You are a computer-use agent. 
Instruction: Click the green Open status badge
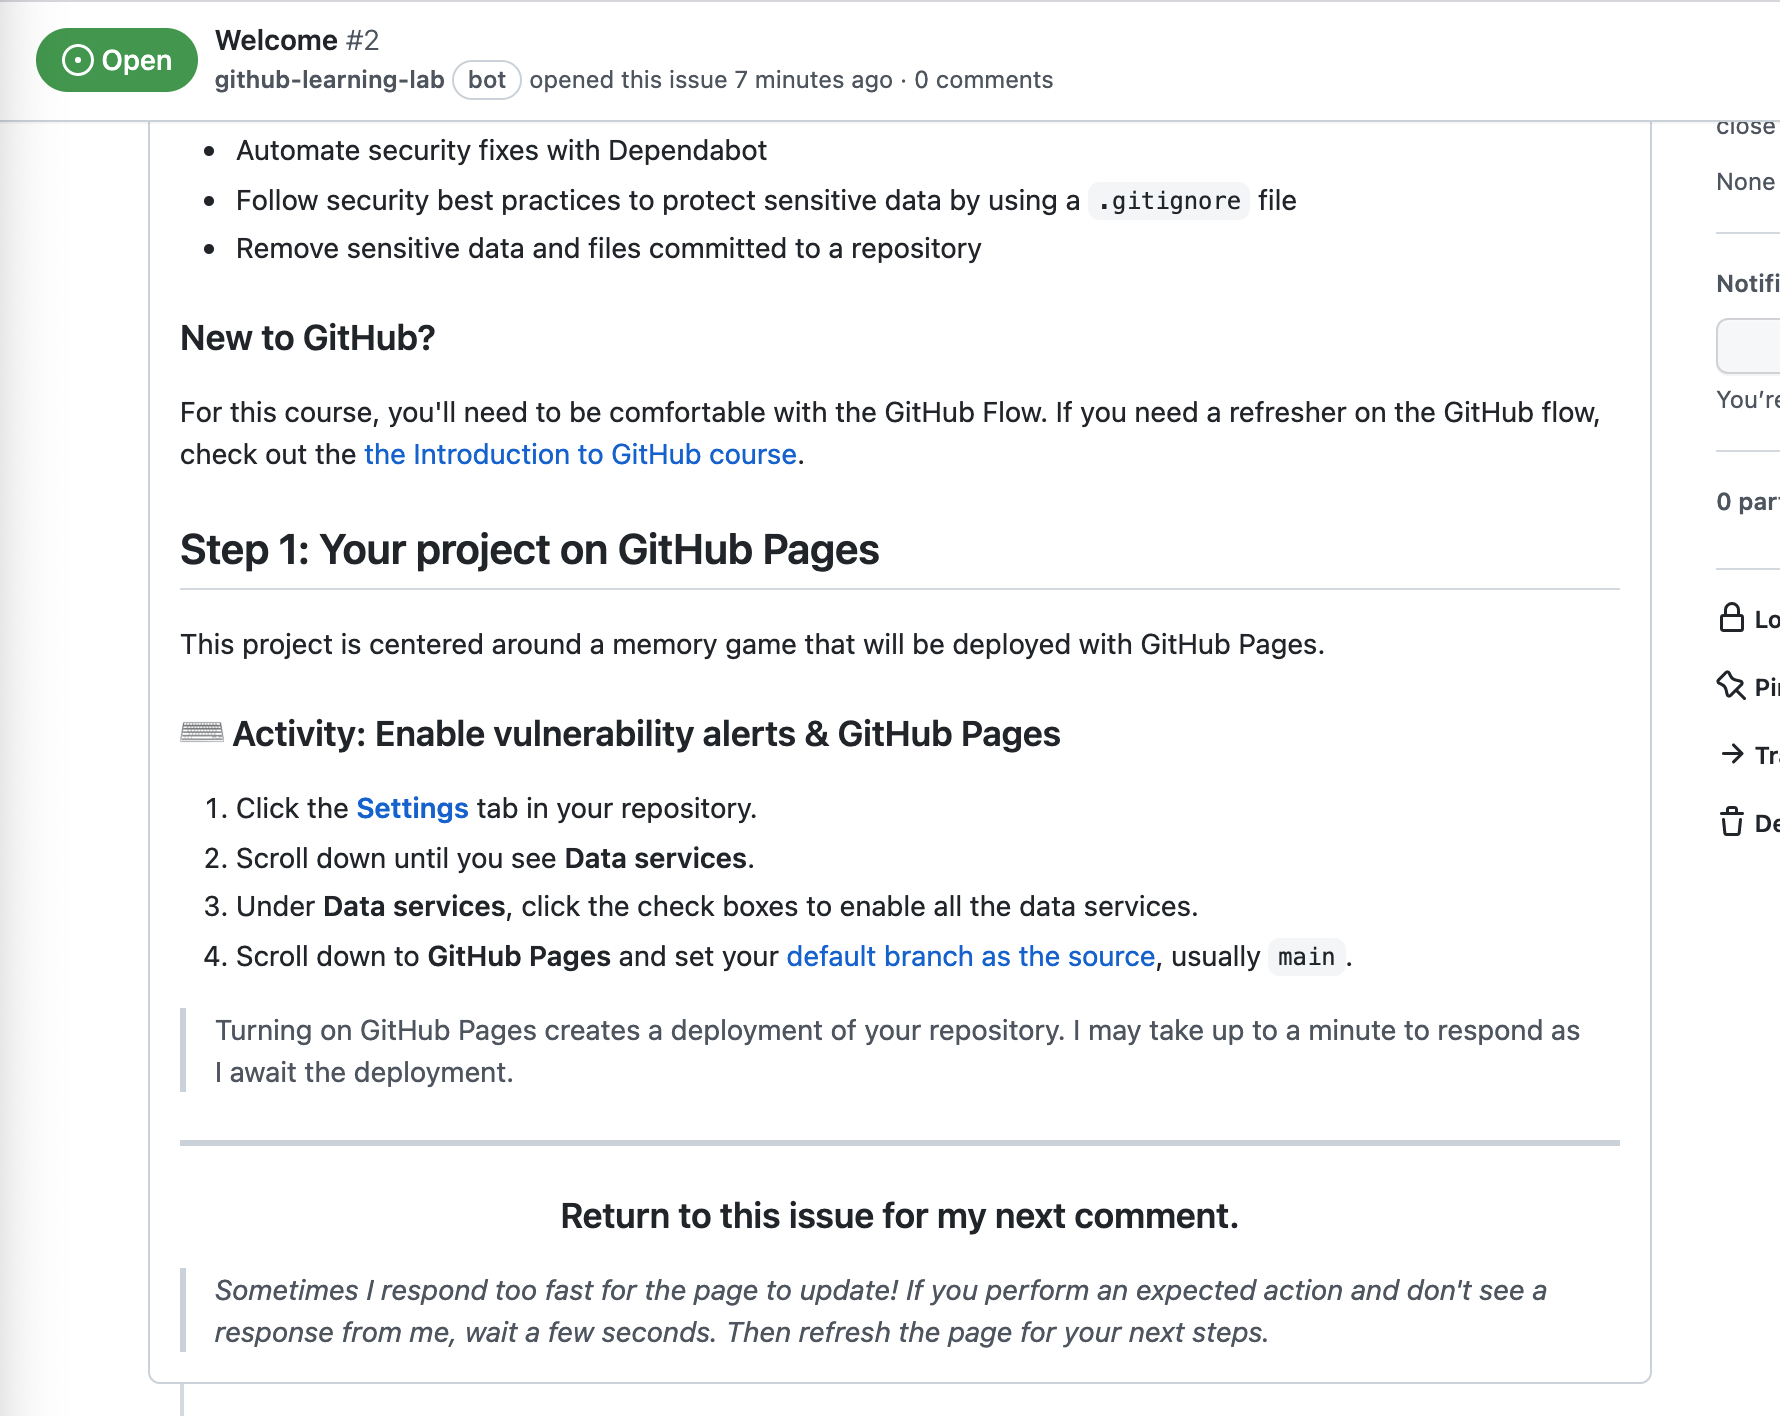(116, 60)
